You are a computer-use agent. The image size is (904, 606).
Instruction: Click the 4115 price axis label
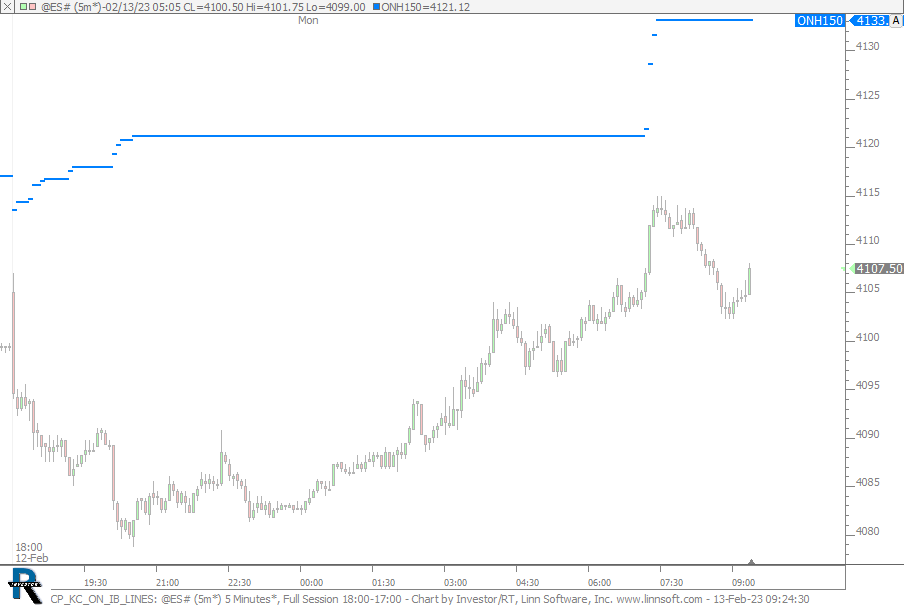click(868, 192)
